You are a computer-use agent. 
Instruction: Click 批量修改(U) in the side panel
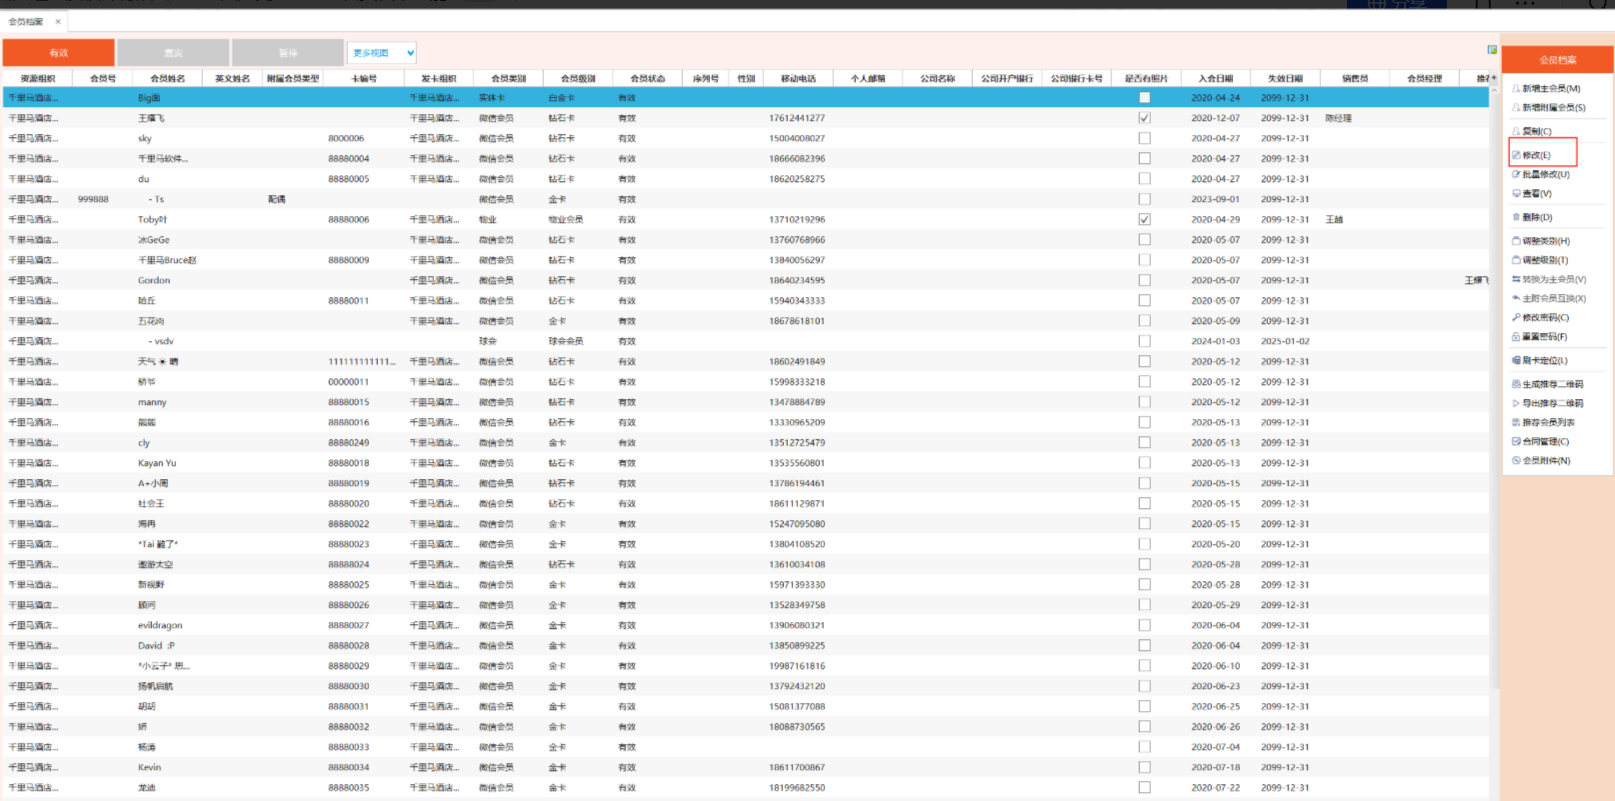[x=1545, y=174]
